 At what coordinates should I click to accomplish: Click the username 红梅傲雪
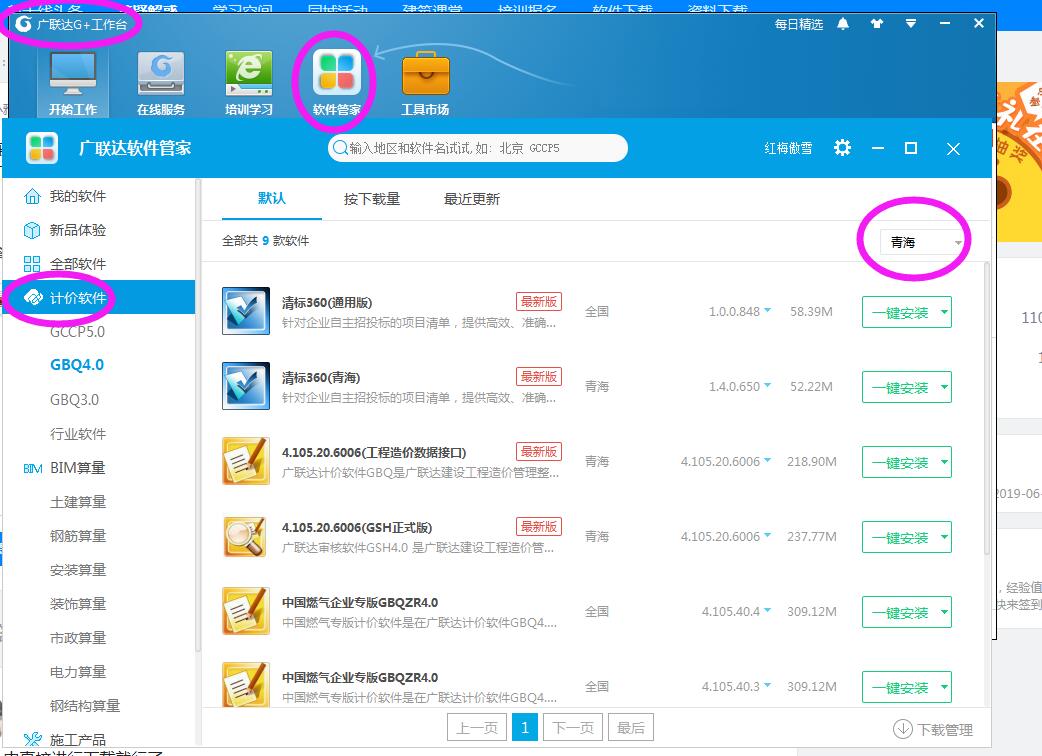(788, 148)
